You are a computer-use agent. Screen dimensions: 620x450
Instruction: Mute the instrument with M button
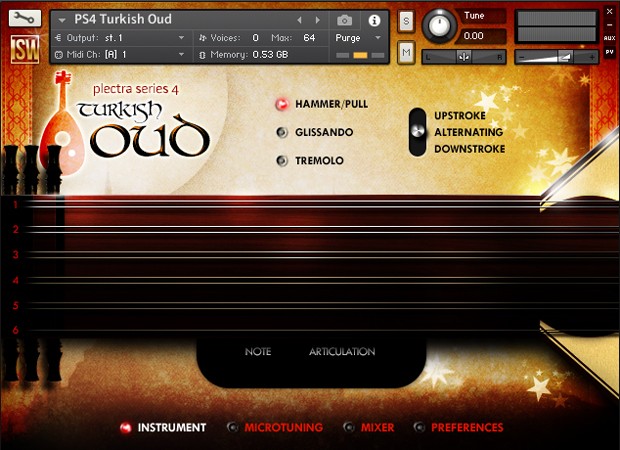[406, 52]
